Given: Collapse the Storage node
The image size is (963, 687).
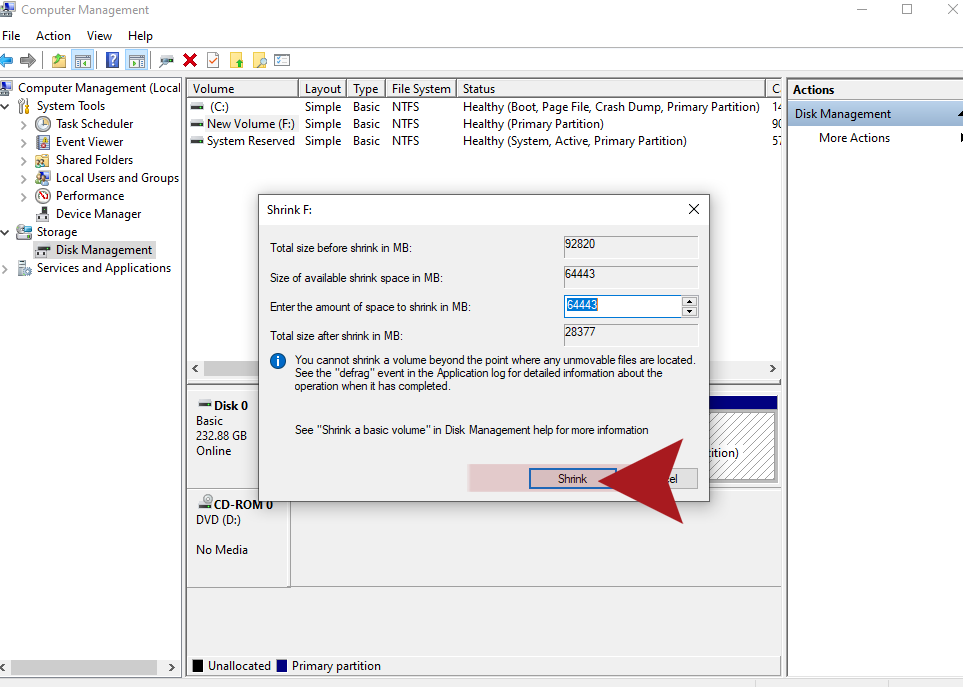Looking at the screenshot, I should tap(6, 232).
